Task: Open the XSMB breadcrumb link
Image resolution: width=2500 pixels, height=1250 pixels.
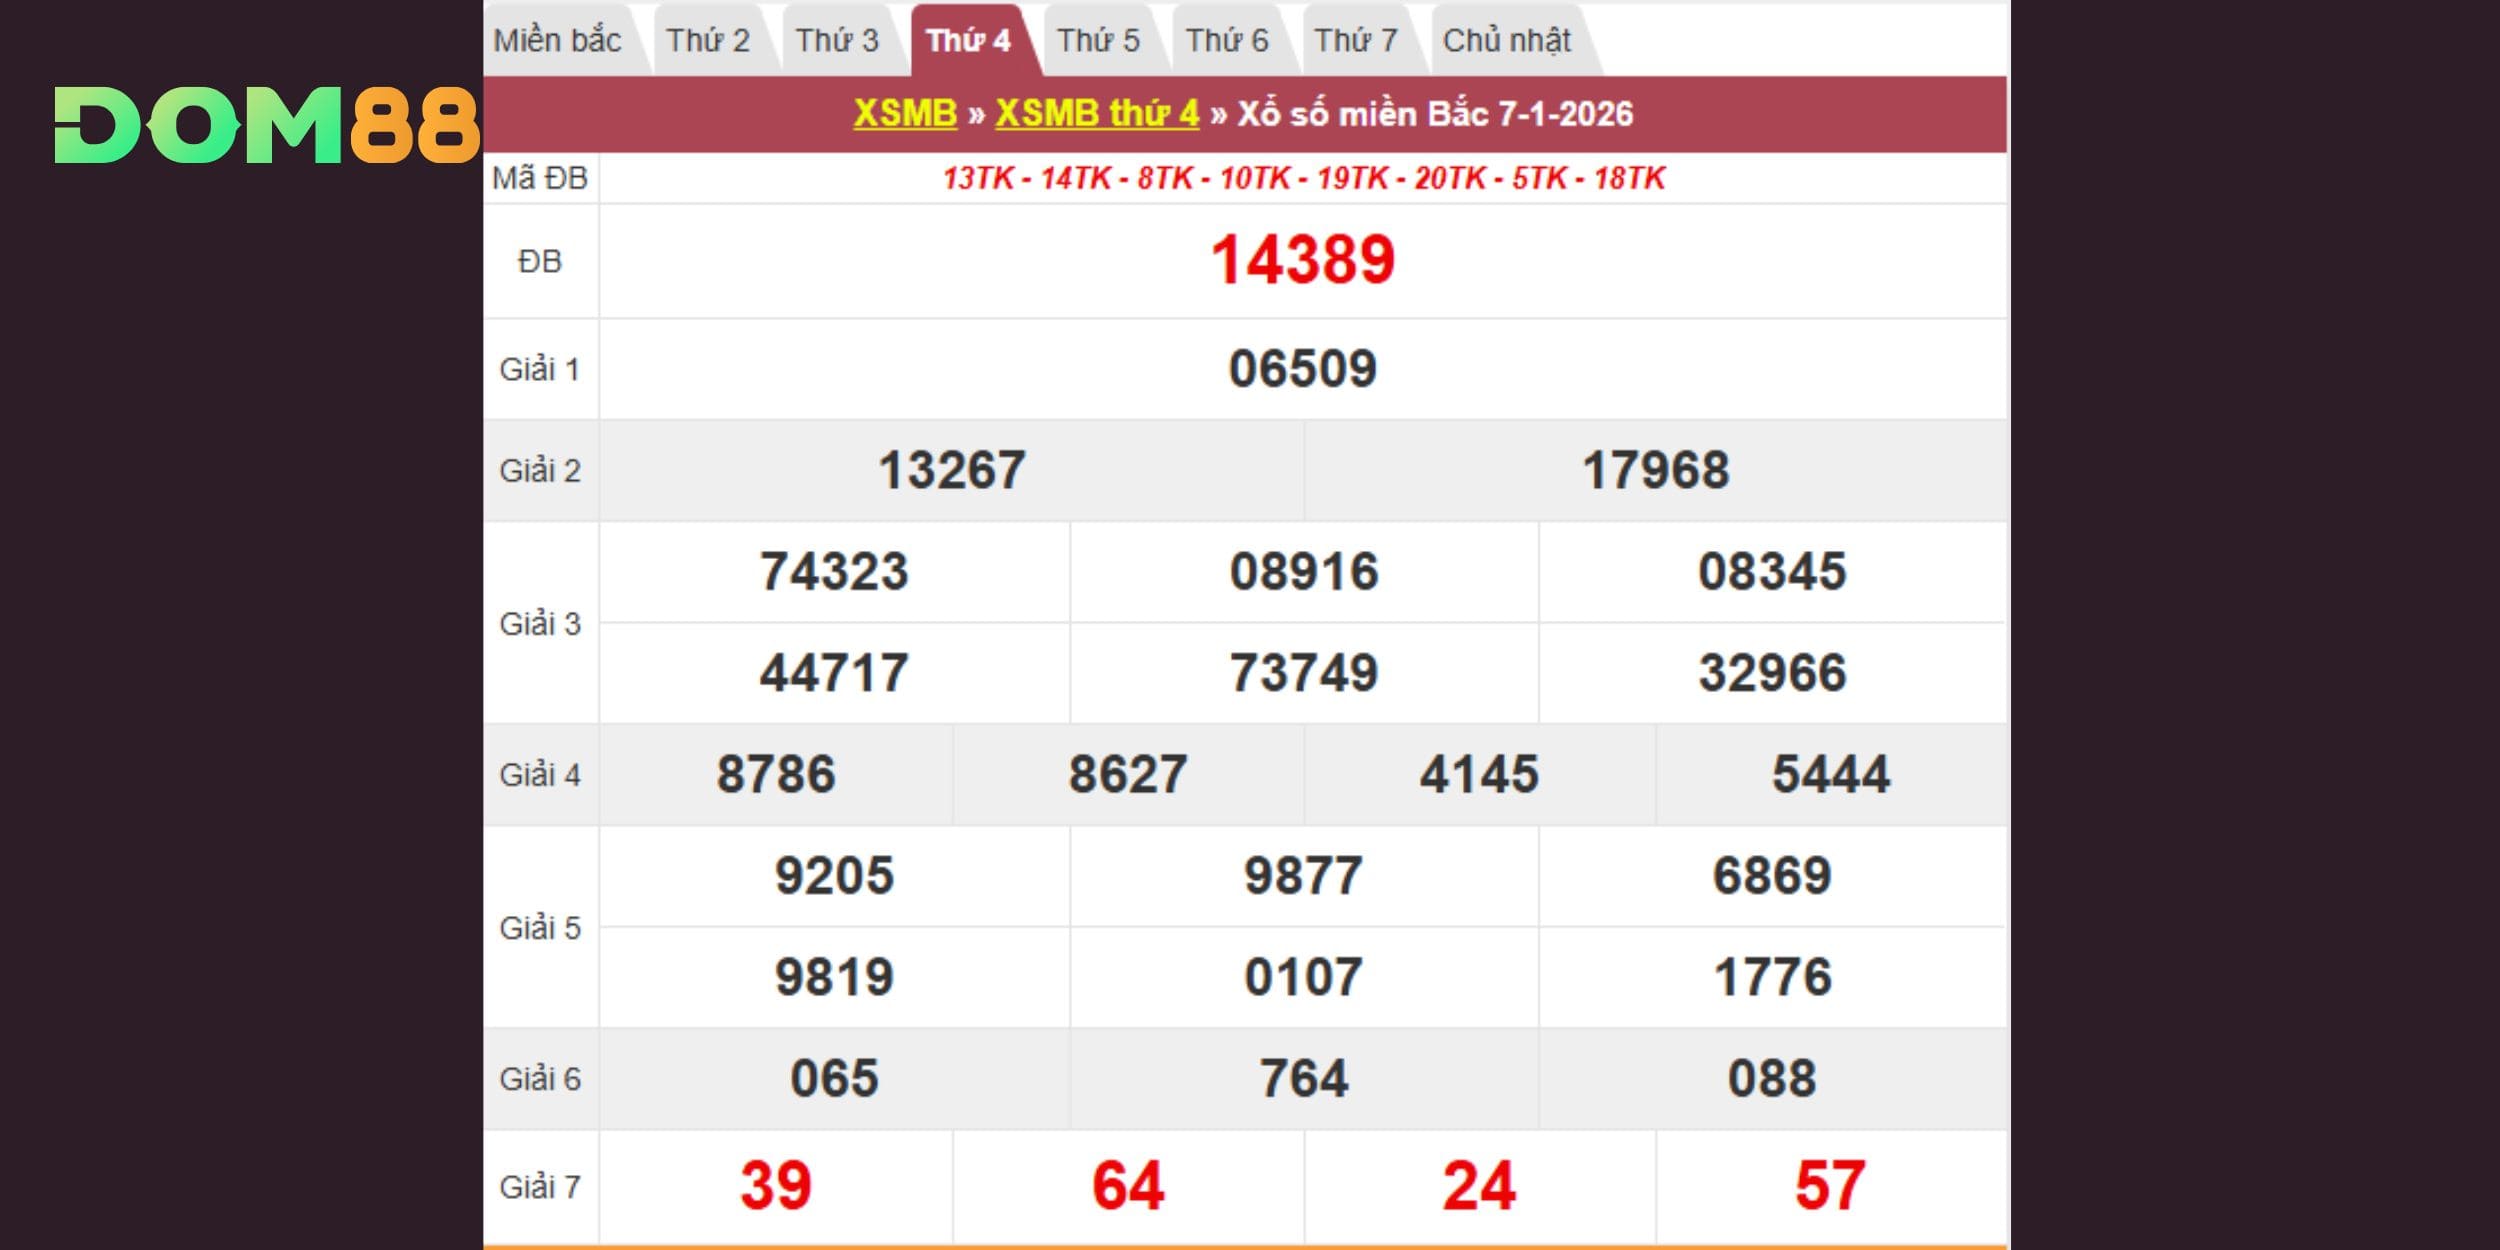Action: (905, 113)
